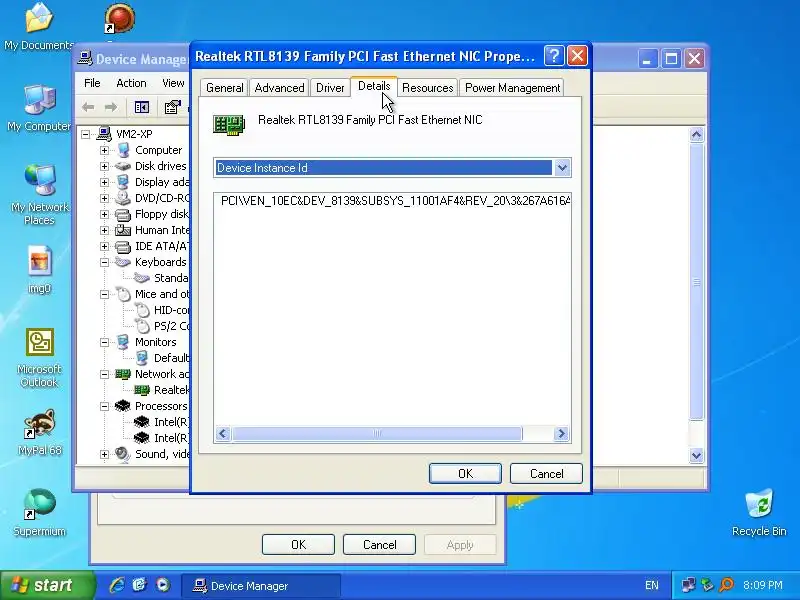Select the Details tab

tap(374, 86)
